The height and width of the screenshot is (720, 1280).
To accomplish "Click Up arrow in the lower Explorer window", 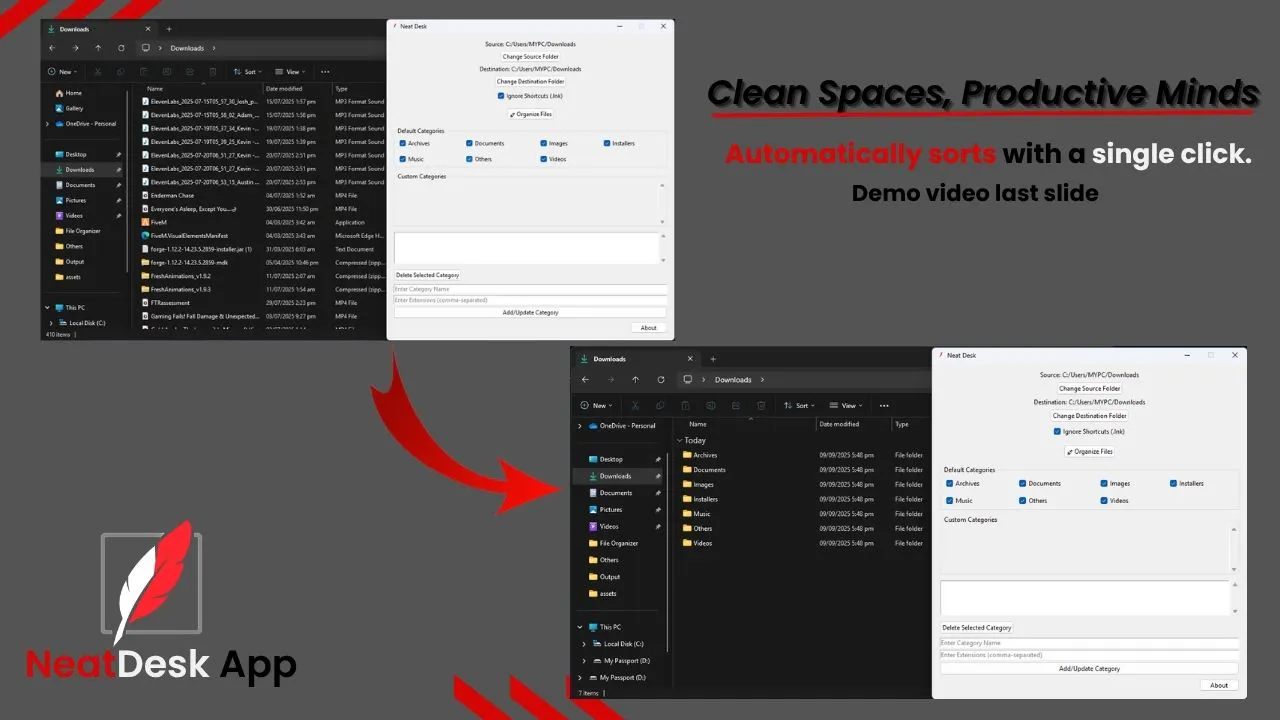I will tap(635, 380).
